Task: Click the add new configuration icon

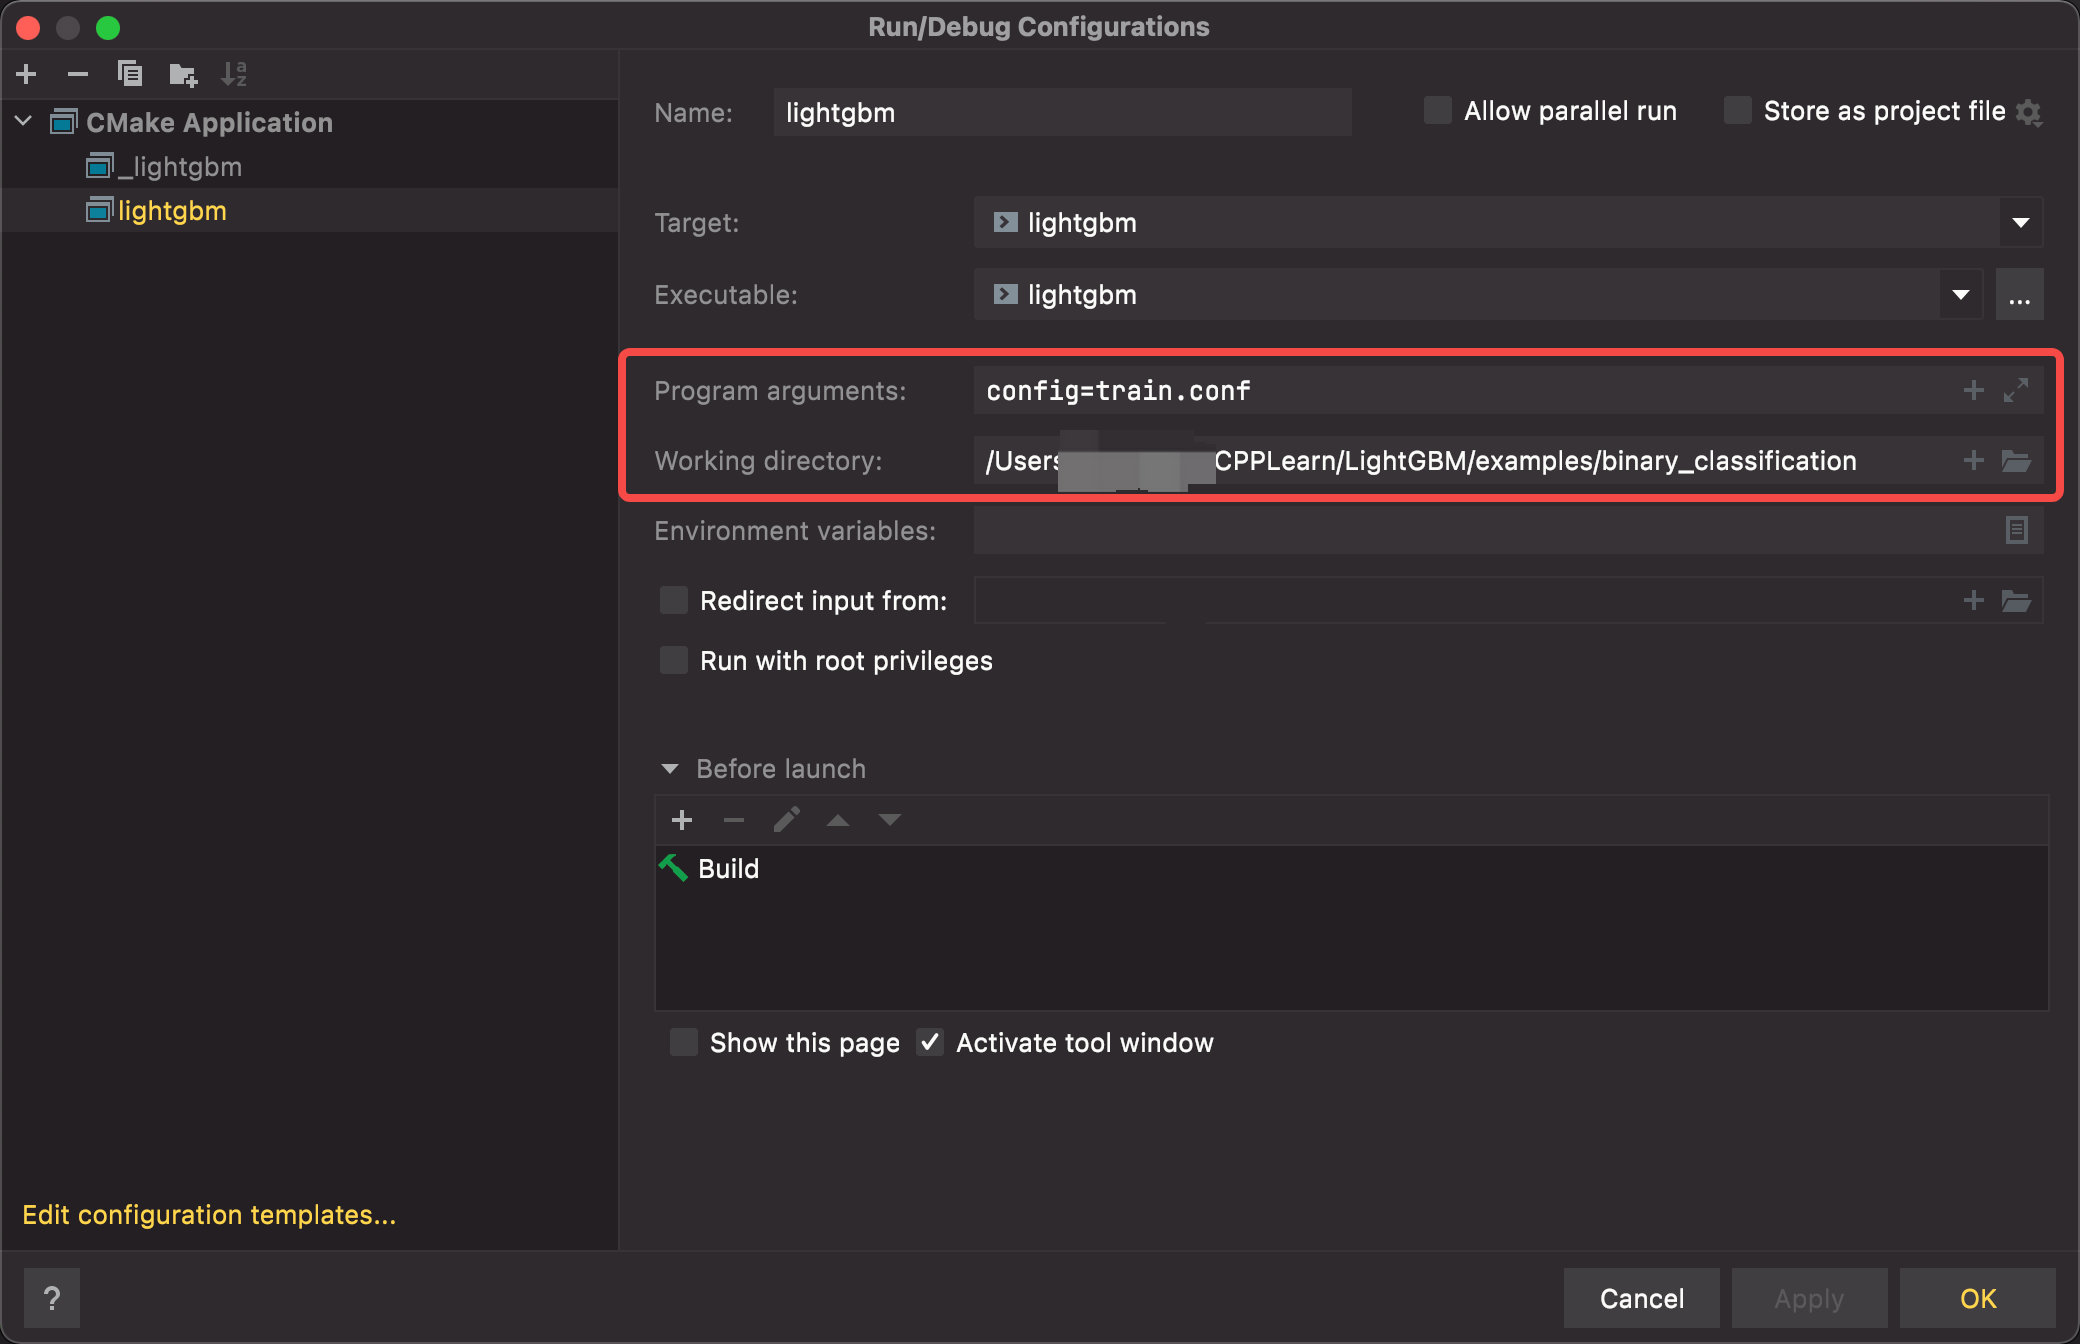Action: pos(26,73)
